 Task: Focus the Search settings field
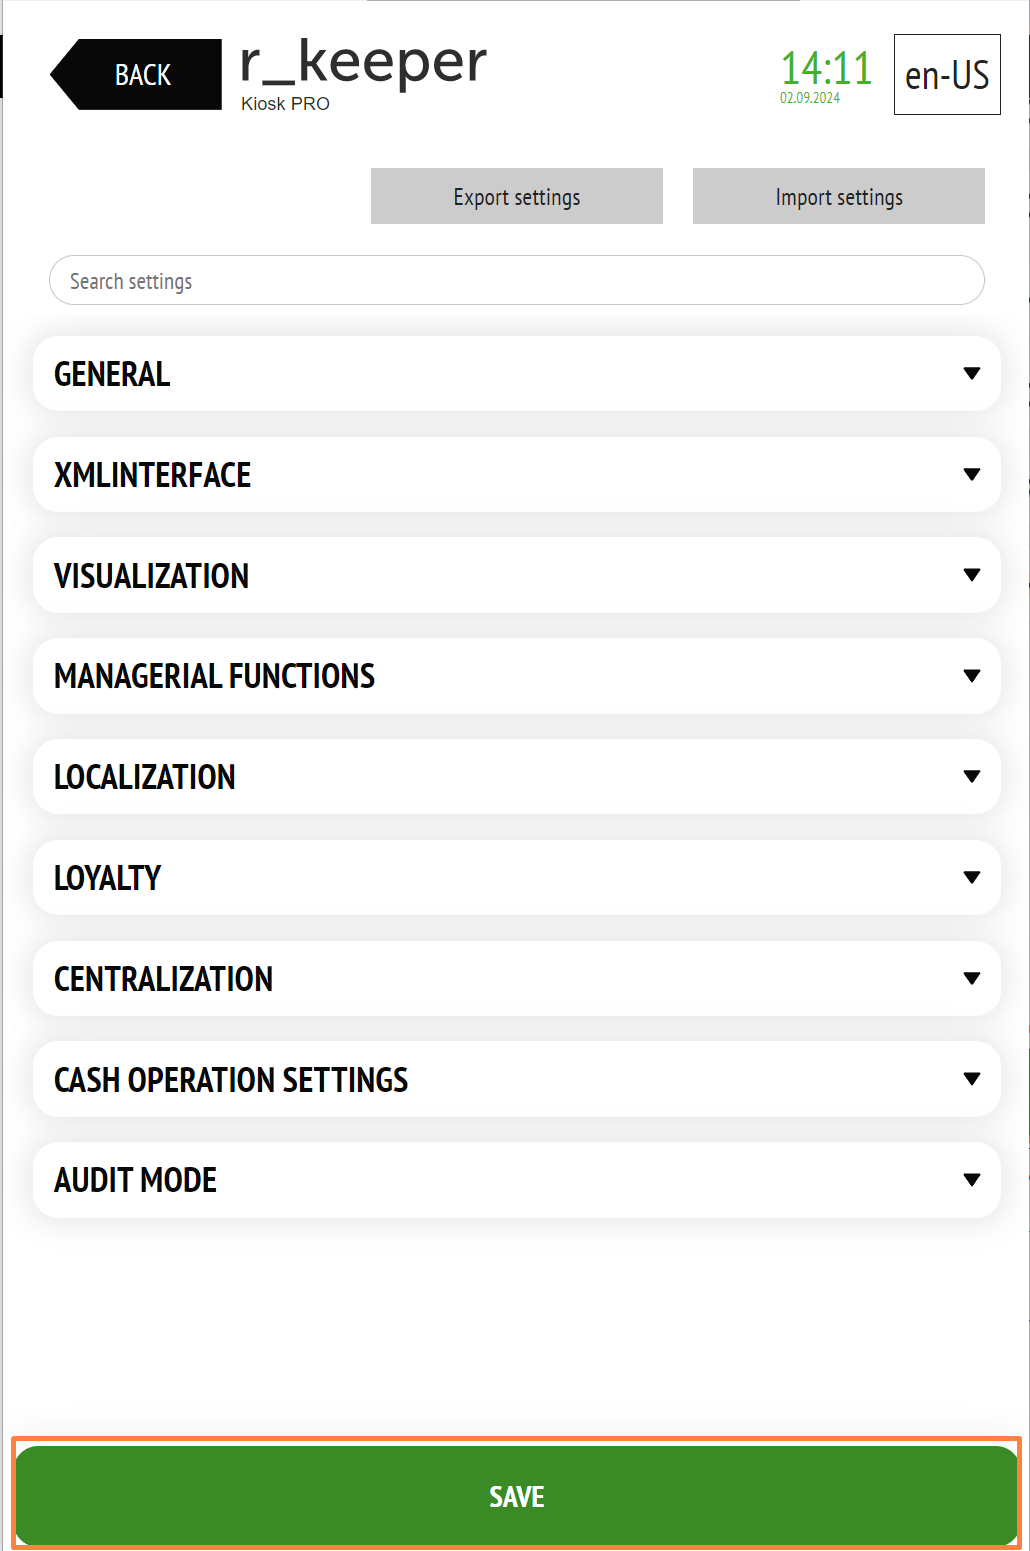coord(517,280)
